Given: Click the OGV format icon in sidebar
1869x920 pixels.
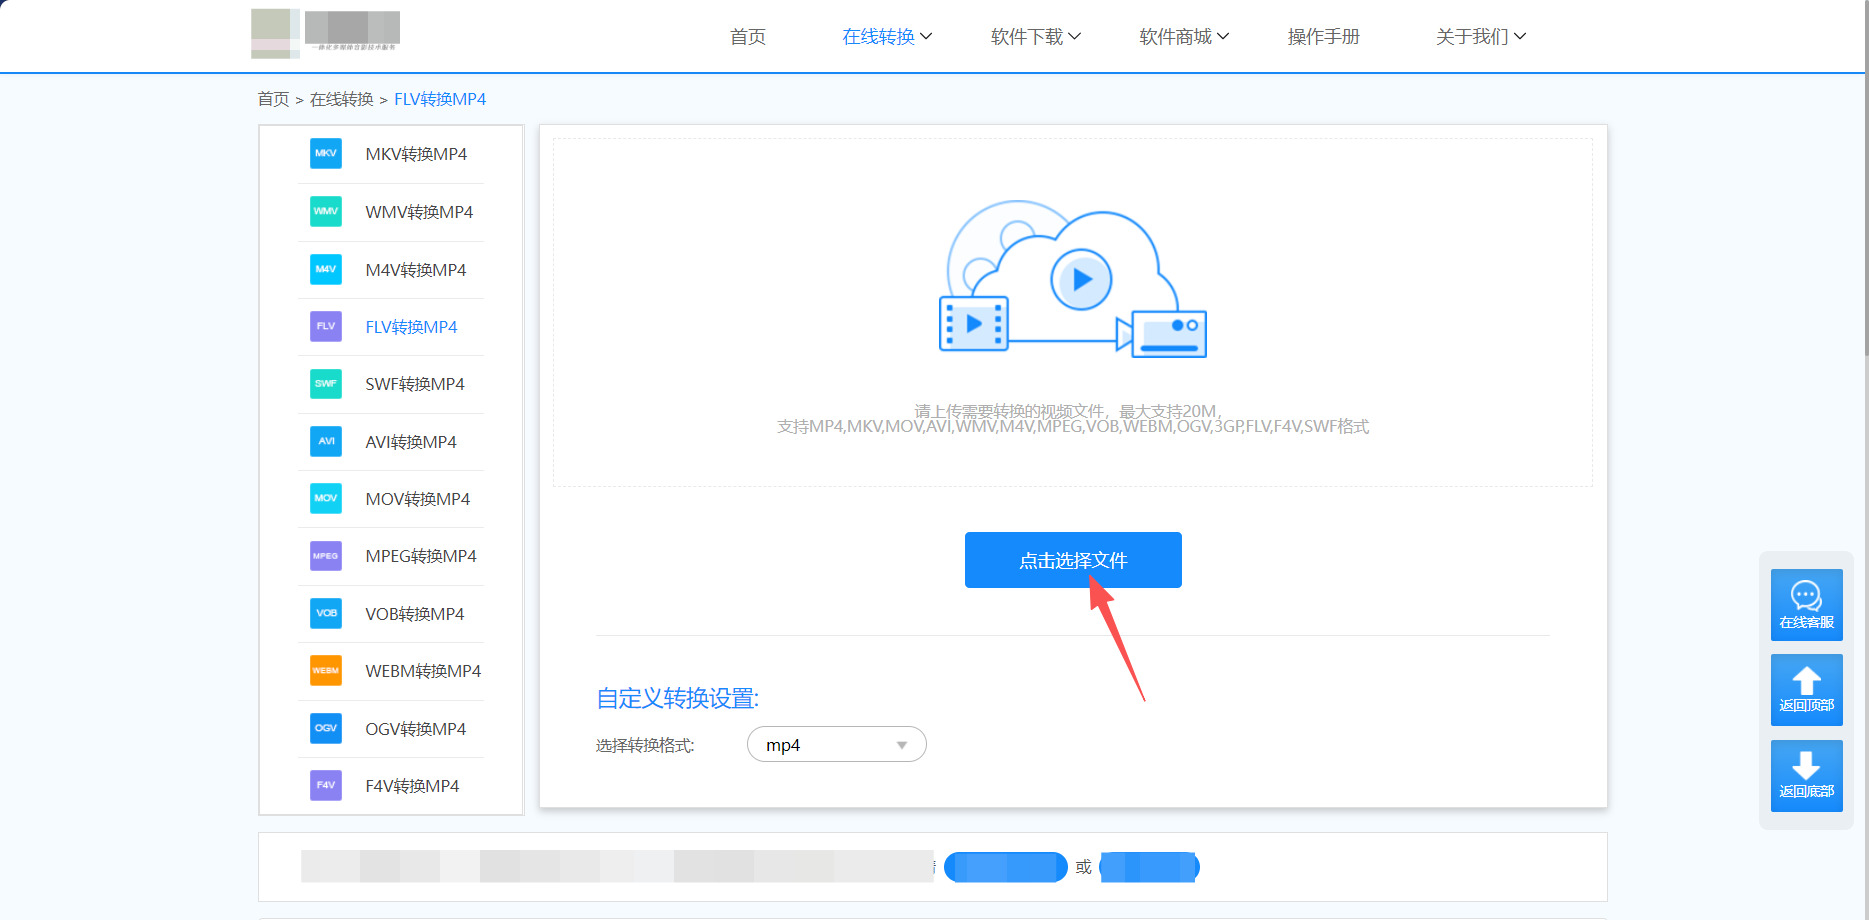Looking at the screenshot, I should (x=326, y=729).
